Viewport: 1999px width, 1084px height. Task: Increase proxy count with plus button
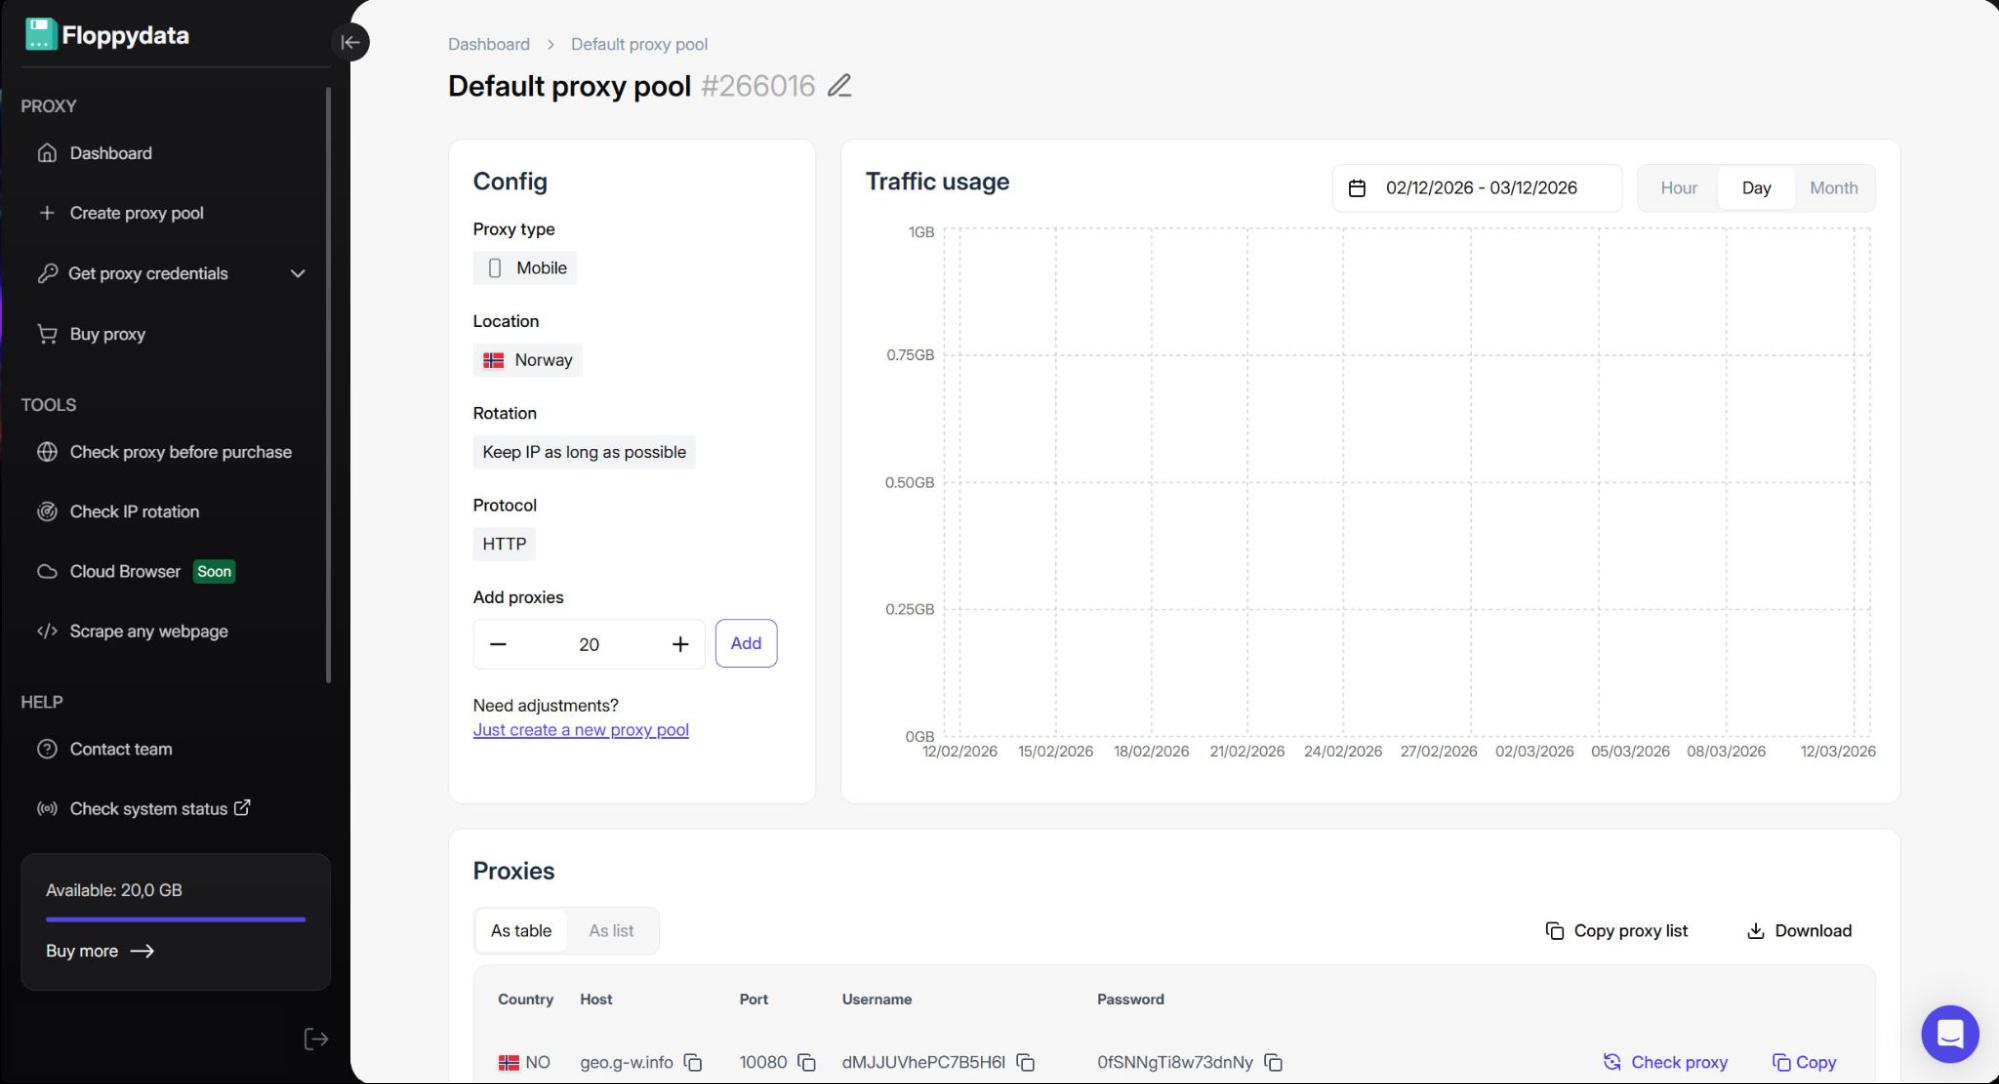(680, 644)
